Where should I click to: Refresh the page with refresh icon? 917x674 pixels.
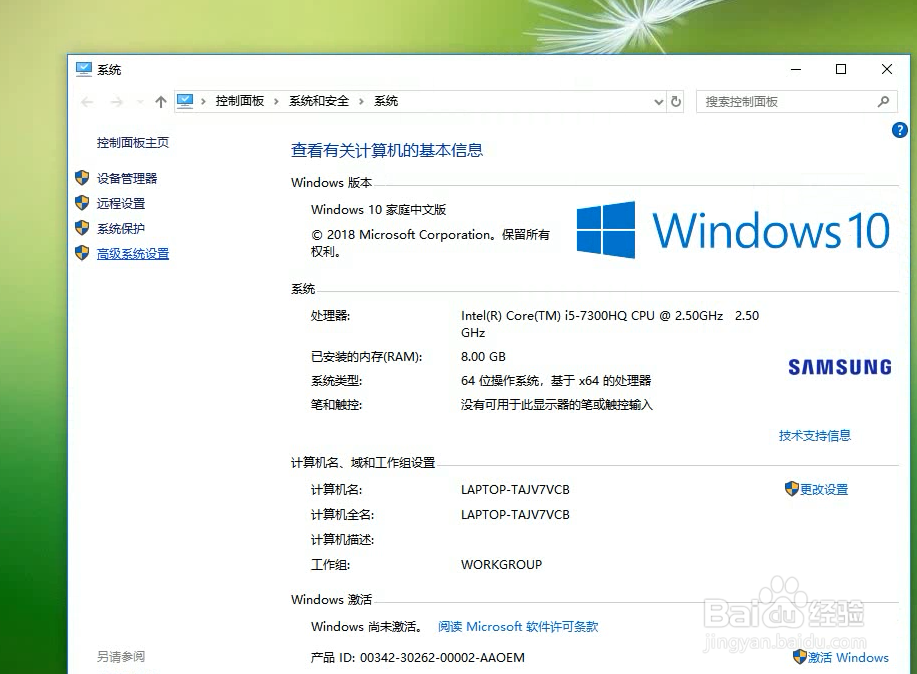click(676, 102)
